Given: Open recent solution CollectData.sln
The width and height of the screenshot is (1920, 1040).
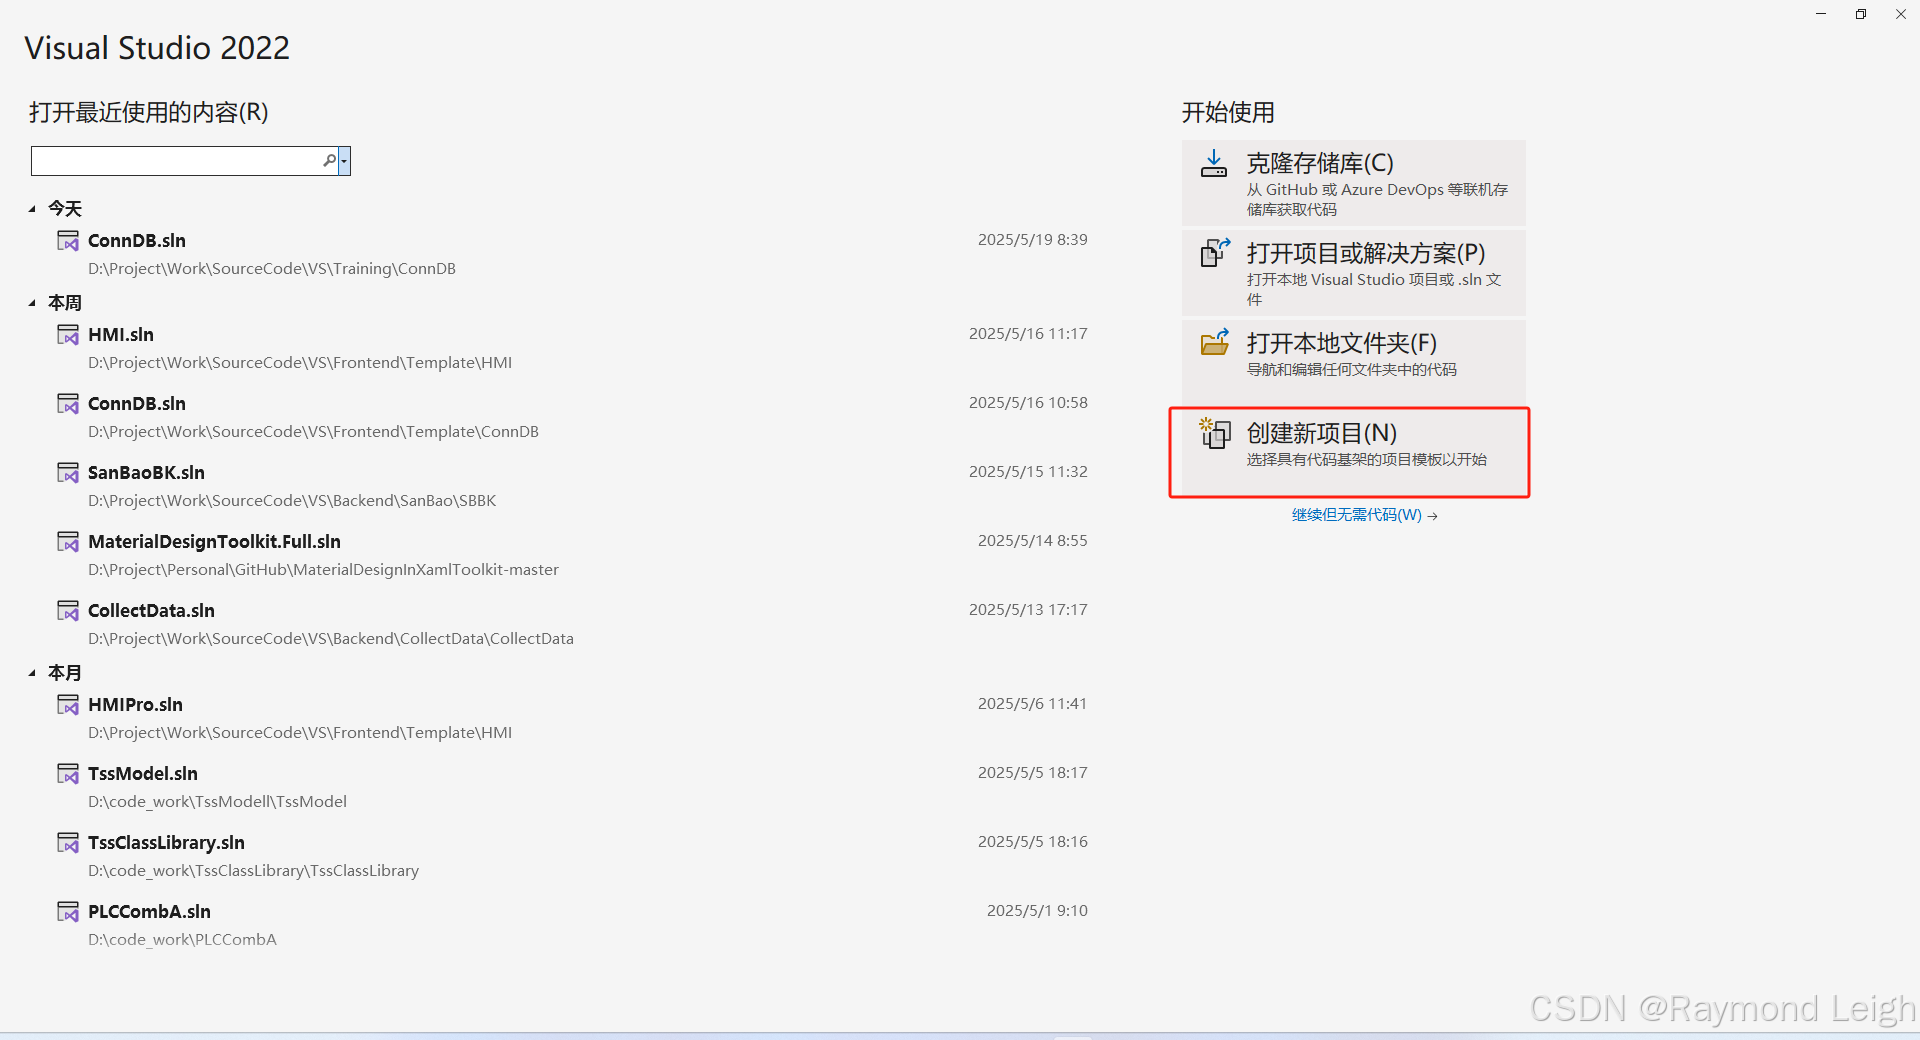Looking at the screenshot, I should coord(571,624).
